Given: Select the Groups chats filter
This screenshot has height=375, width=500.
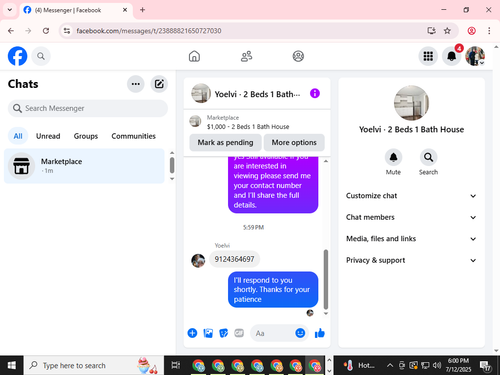Looking at the screenshot, I should [86, 136].
